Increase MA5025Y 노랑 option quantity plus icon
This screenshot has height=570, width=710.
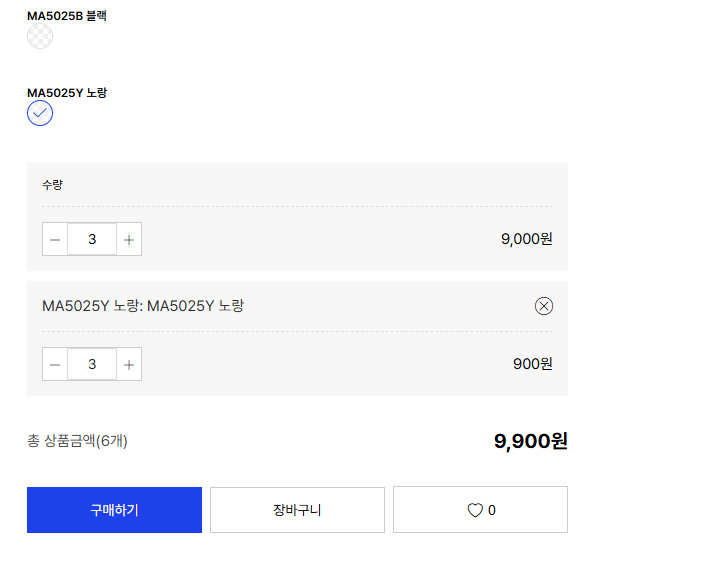point(129,364)
